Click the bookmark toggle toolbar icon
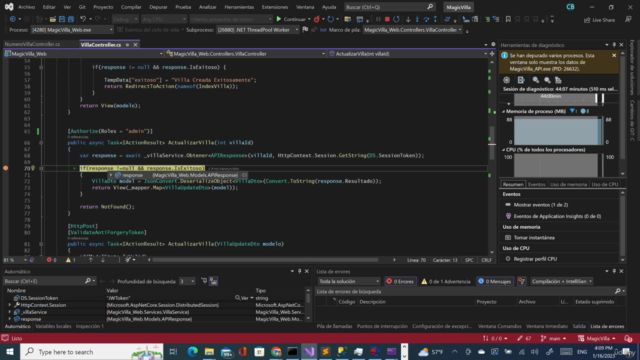This screenshot has height=360, width=640. point(508,19)
